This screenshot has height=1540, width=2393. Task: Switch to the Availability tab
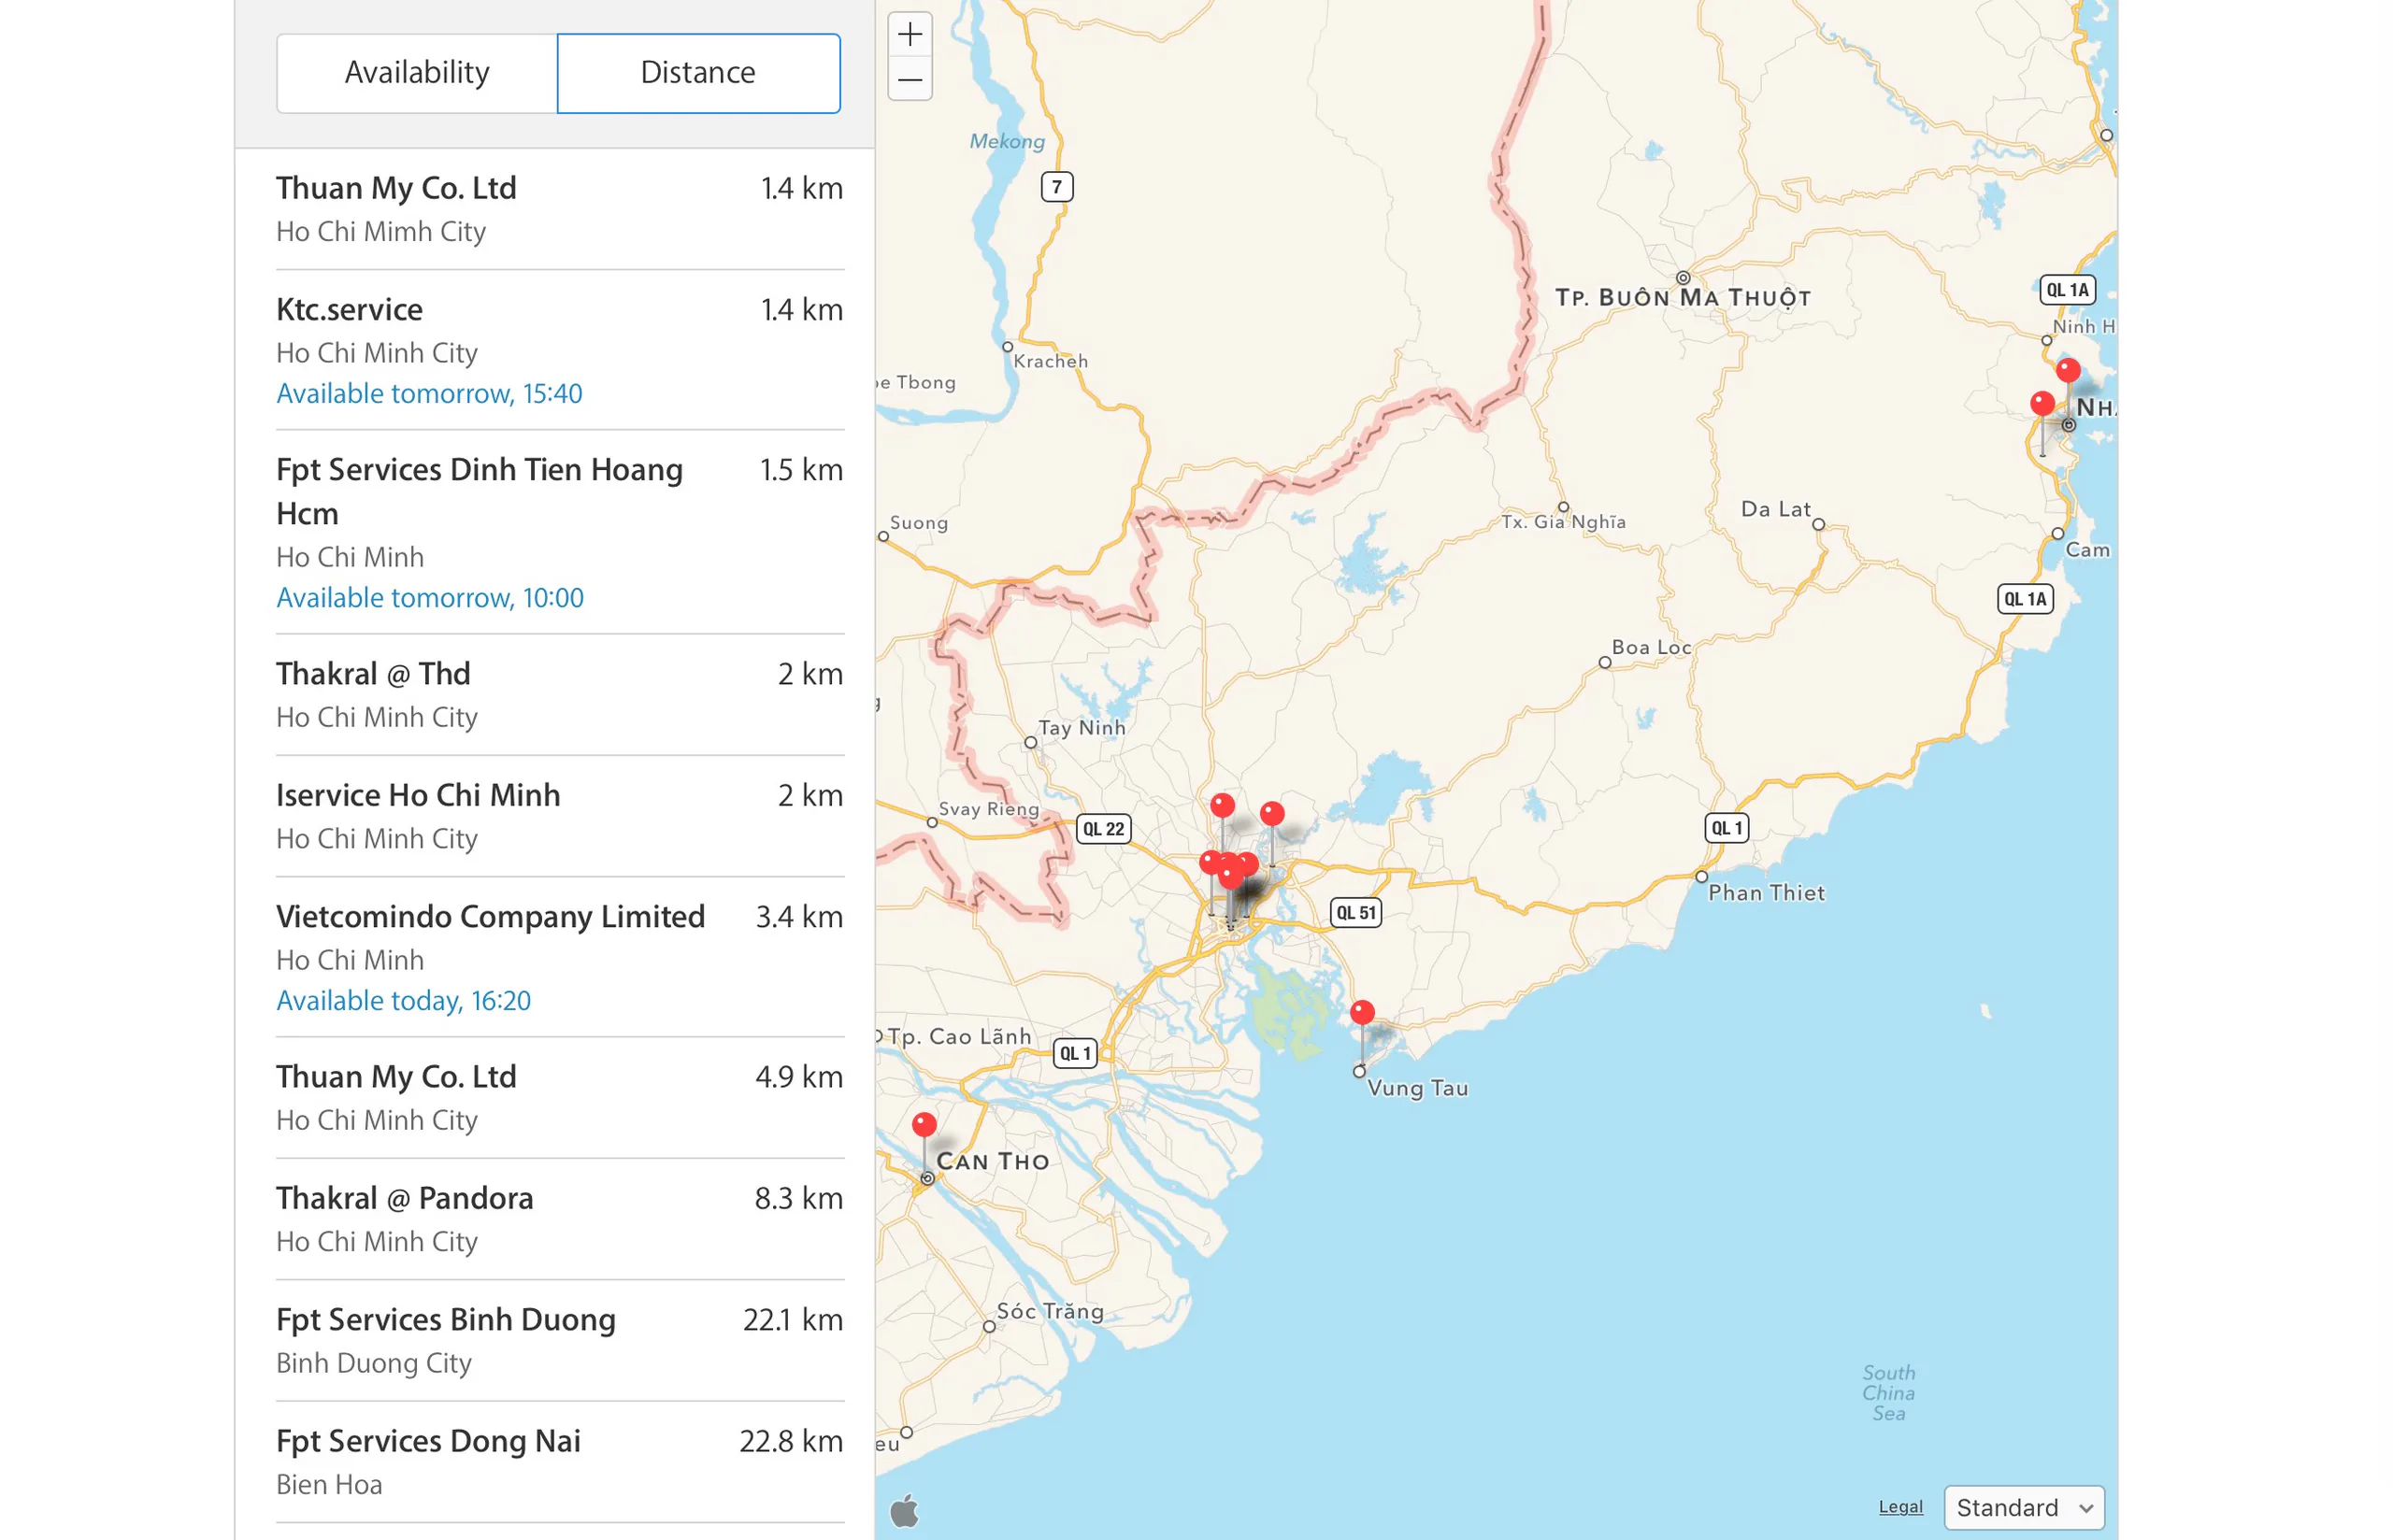(x=416, y=73)
